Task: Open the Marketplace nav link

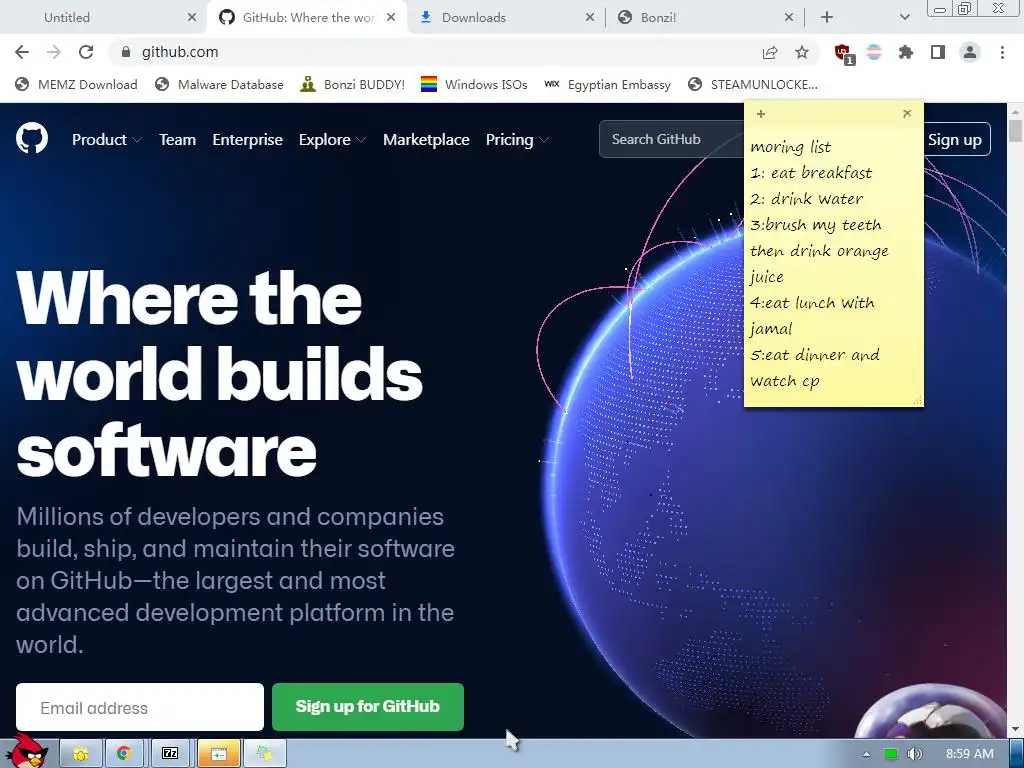Action: point(426,140)
